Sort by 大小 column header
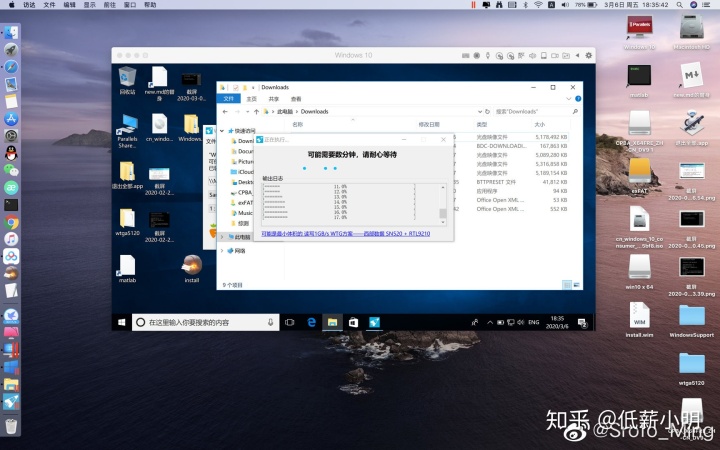 pos(540,124)
